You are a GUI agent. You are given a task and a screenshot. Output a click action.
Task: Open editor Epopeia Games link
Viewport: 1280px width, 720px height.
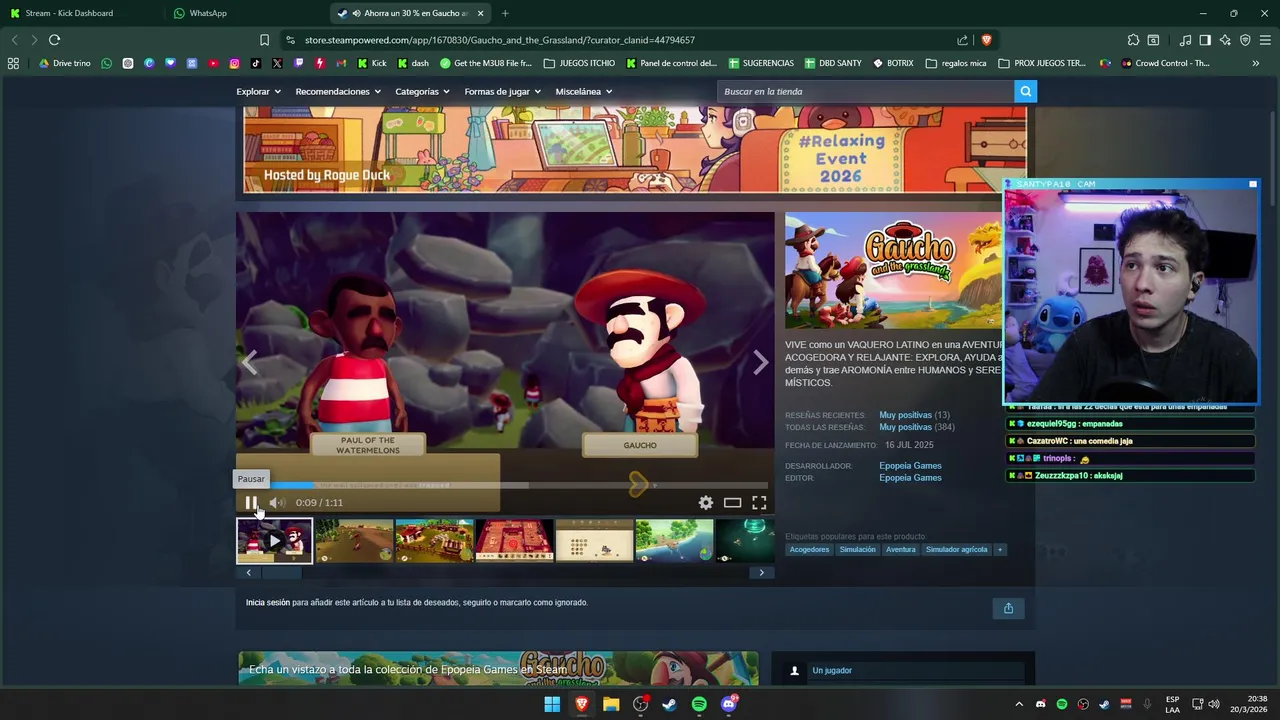[910, 478]
